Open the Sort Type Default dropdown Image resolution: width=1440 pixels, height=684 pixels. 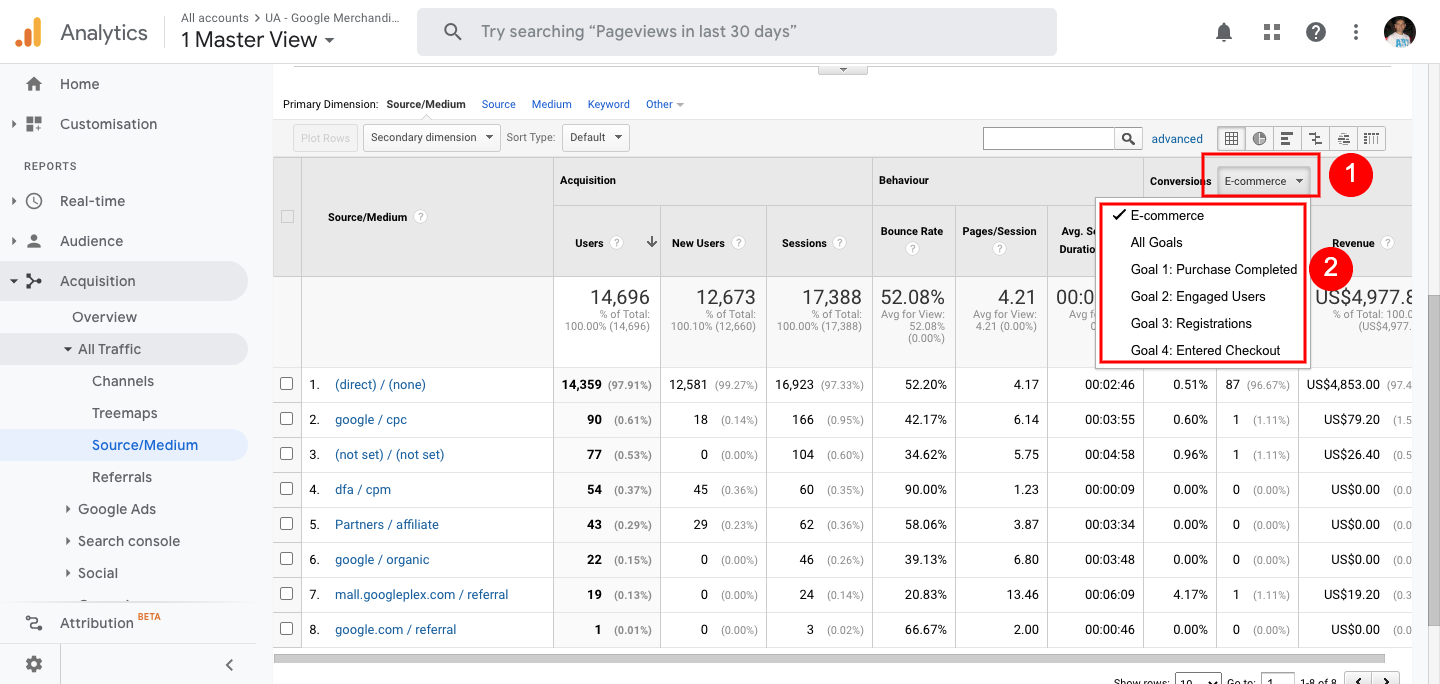(x=595, y=138)
